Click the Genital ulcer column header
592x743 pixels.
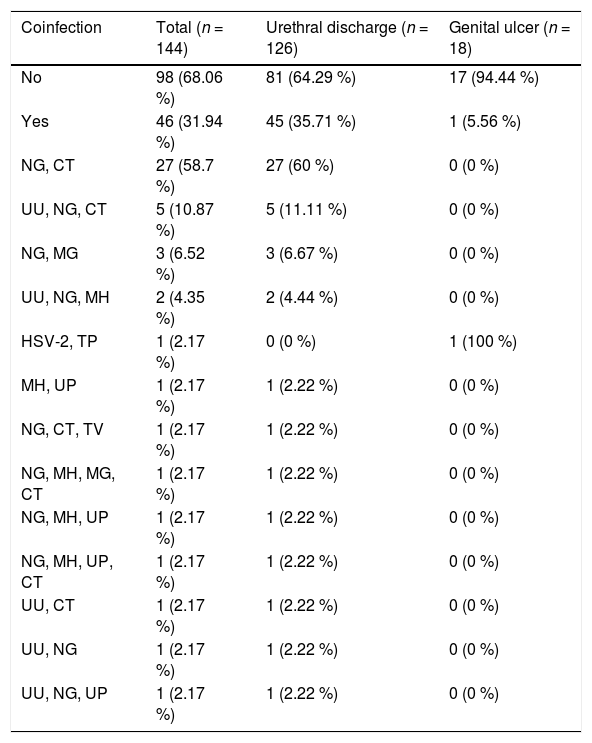[x=510, y=38]
